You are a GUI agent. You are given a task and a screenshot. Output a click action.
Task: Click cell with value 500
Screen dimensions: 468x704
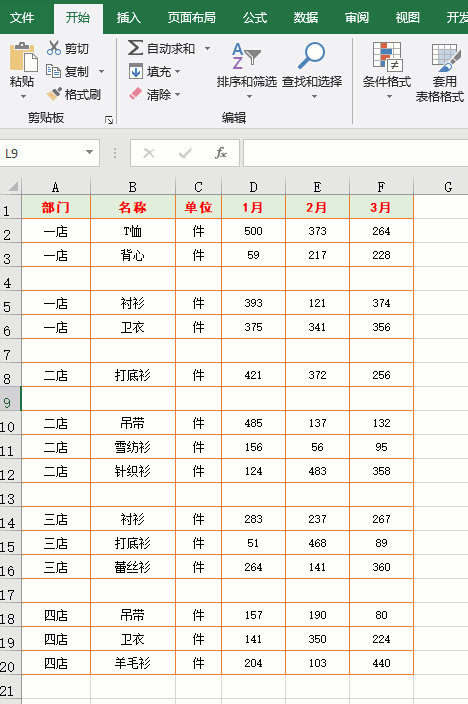(253, 231)
